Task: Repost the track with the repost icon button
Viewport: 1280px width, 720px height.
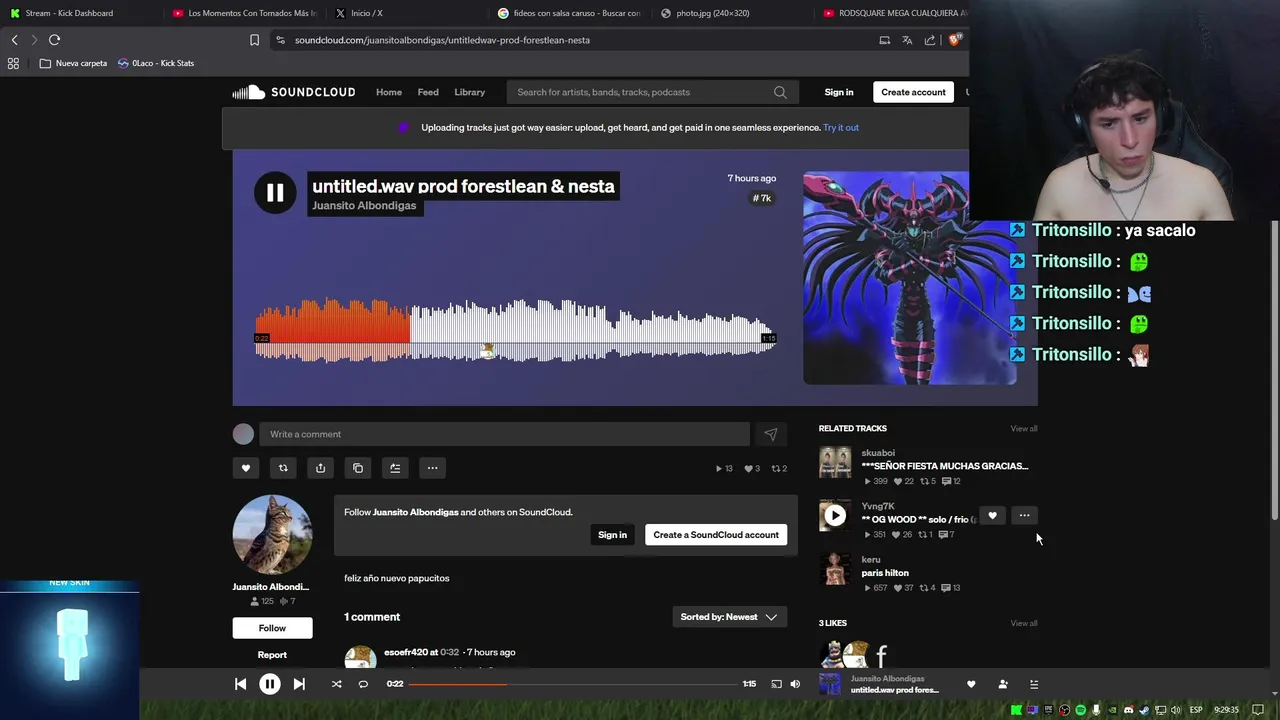Action: [283, 468]
